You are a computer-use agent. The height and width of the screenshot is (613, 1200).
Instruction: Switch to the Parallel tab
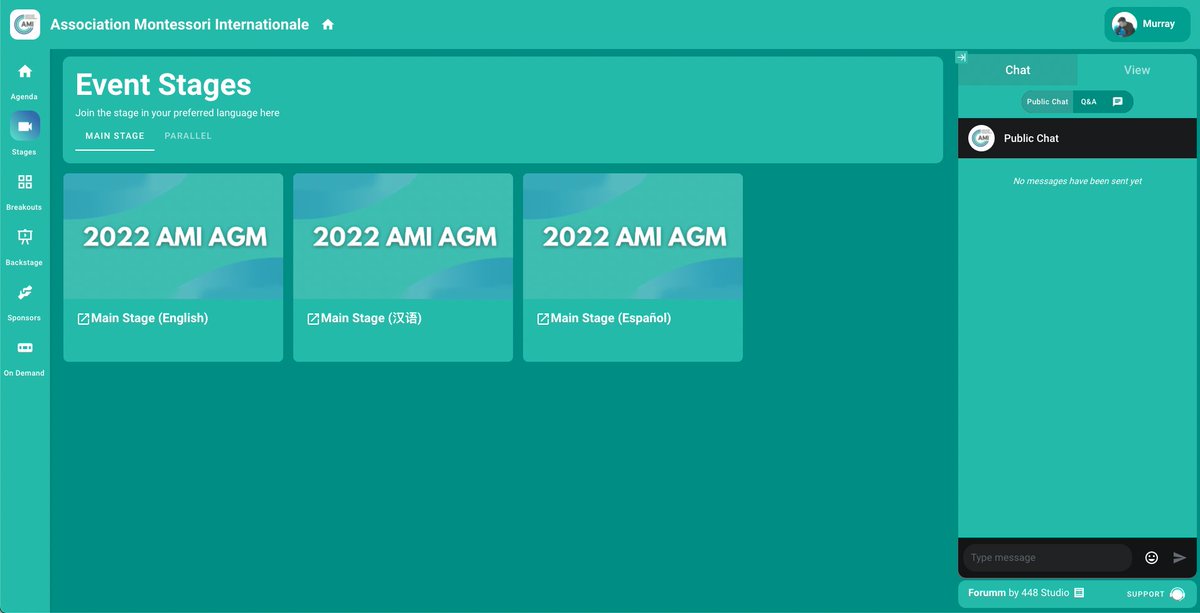[188, 137]
